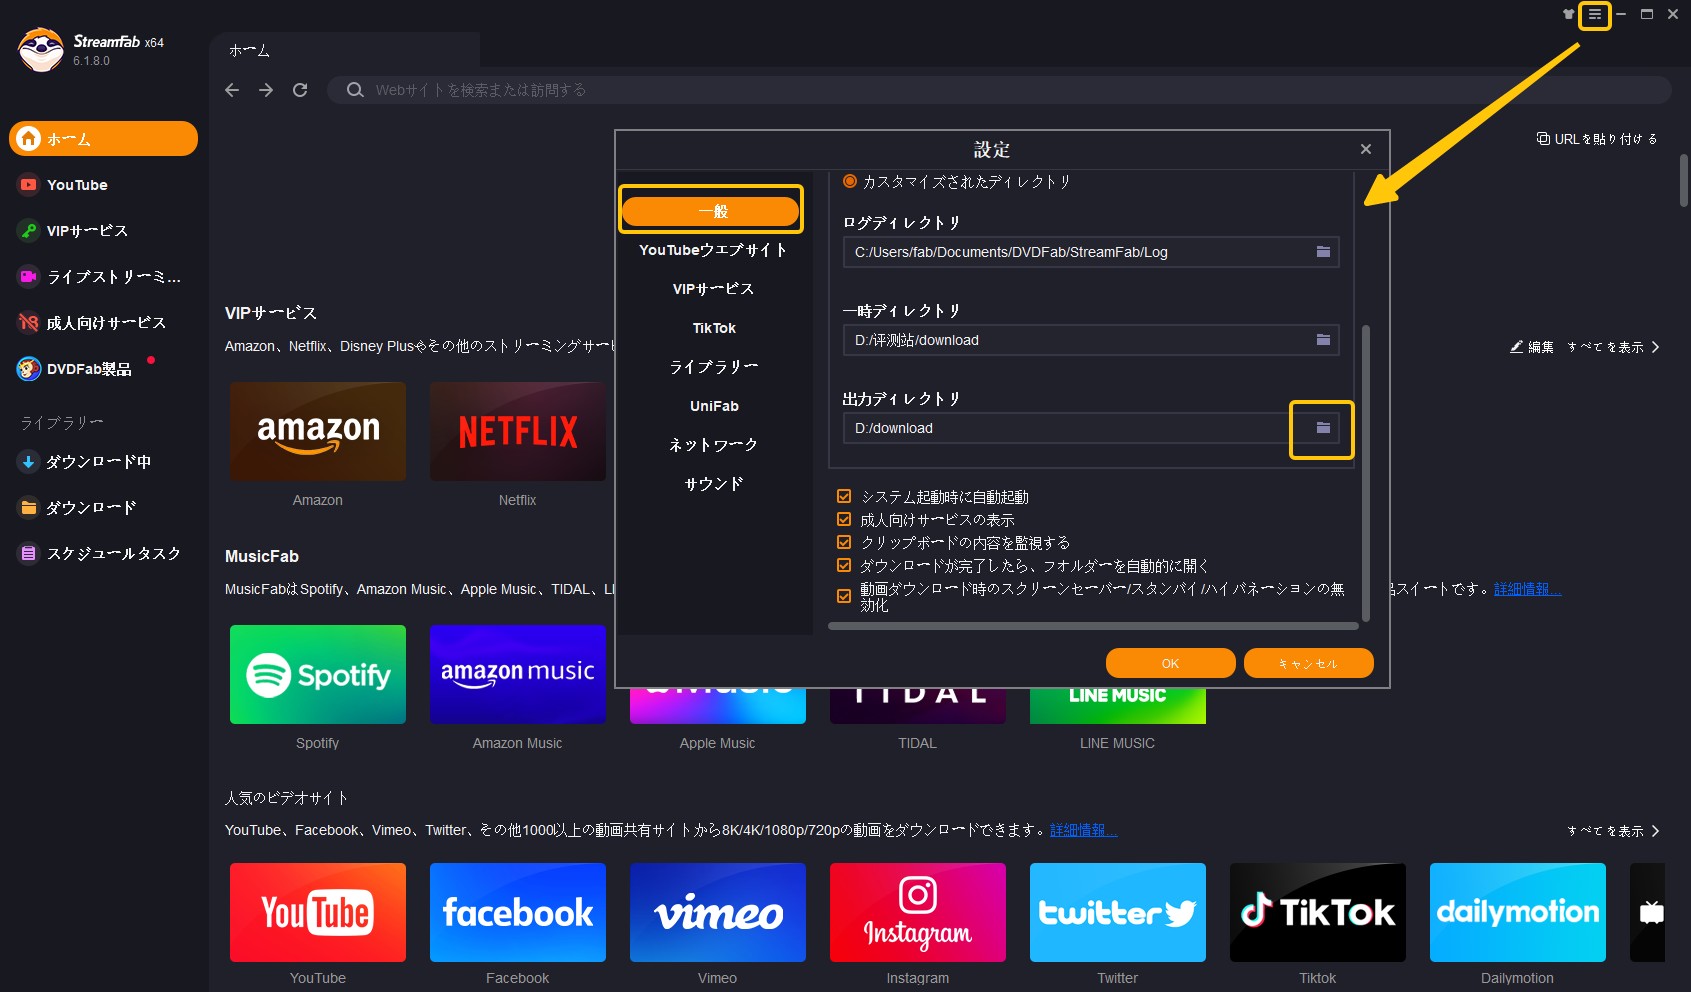1691x992 pixels.
Task: Toggle ダウンロード完了後フォルダーを開く checkbox
Action: [844, 565]
